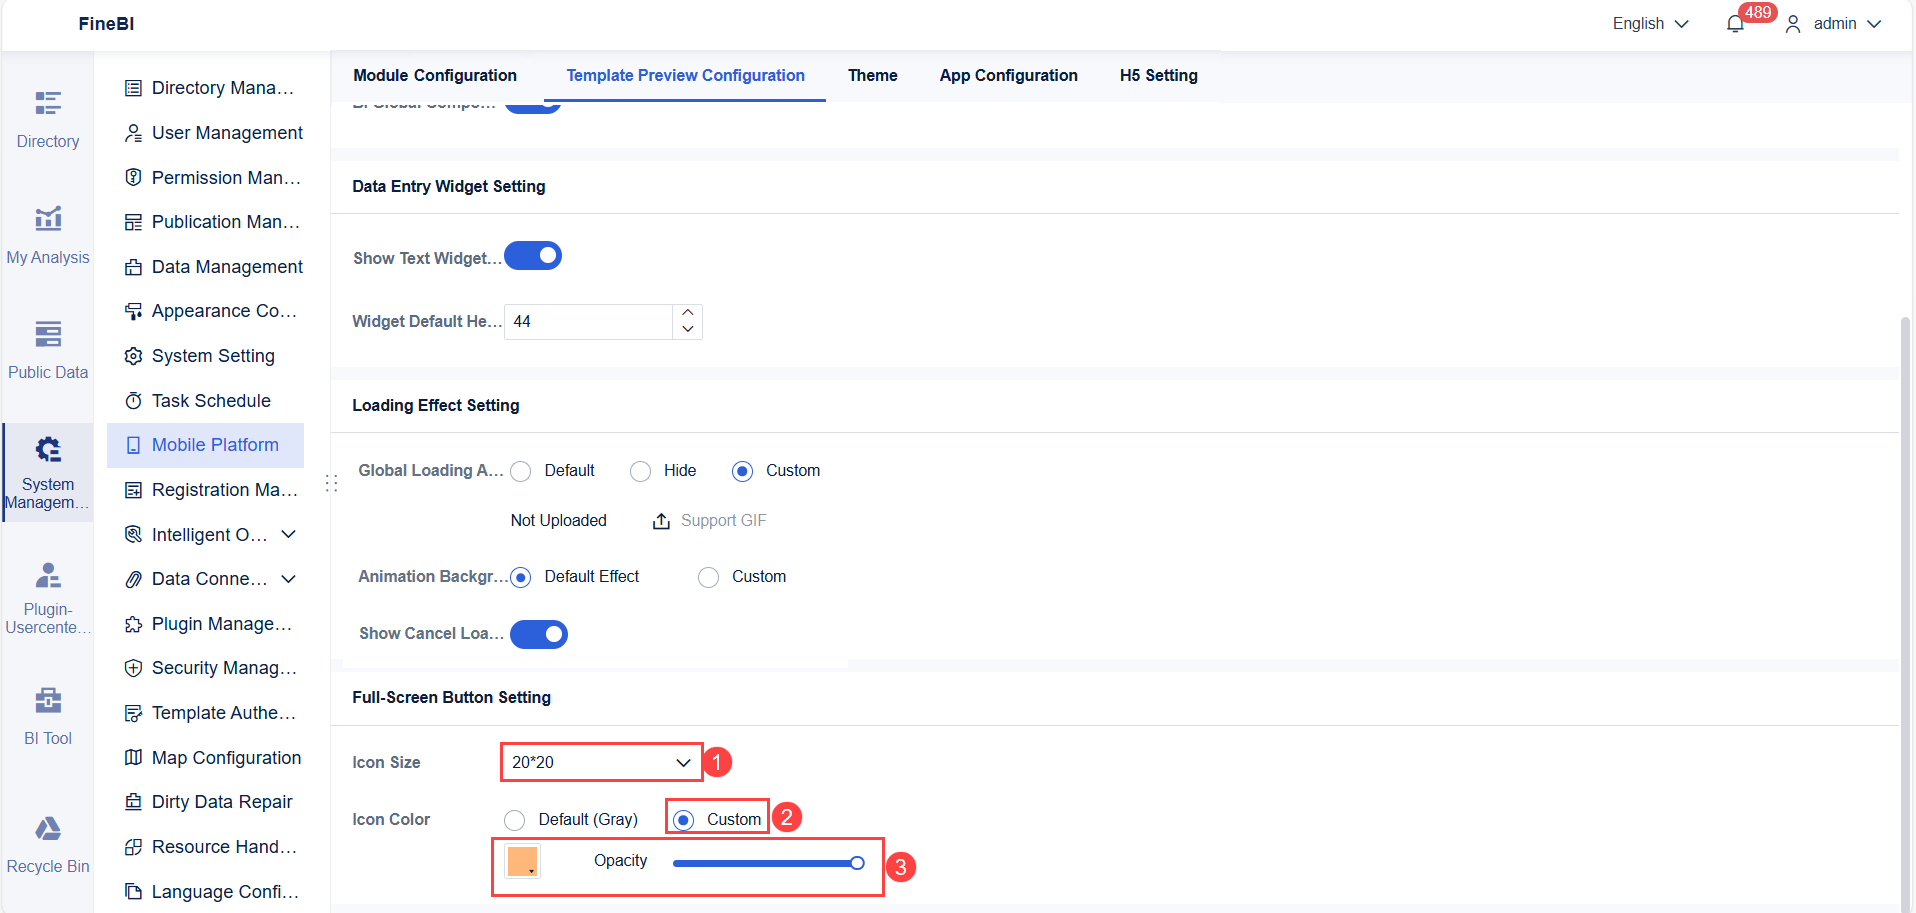Turn off Show Cancel Loading toggle
Screen dimensions: 1916x913
point(539,633)
